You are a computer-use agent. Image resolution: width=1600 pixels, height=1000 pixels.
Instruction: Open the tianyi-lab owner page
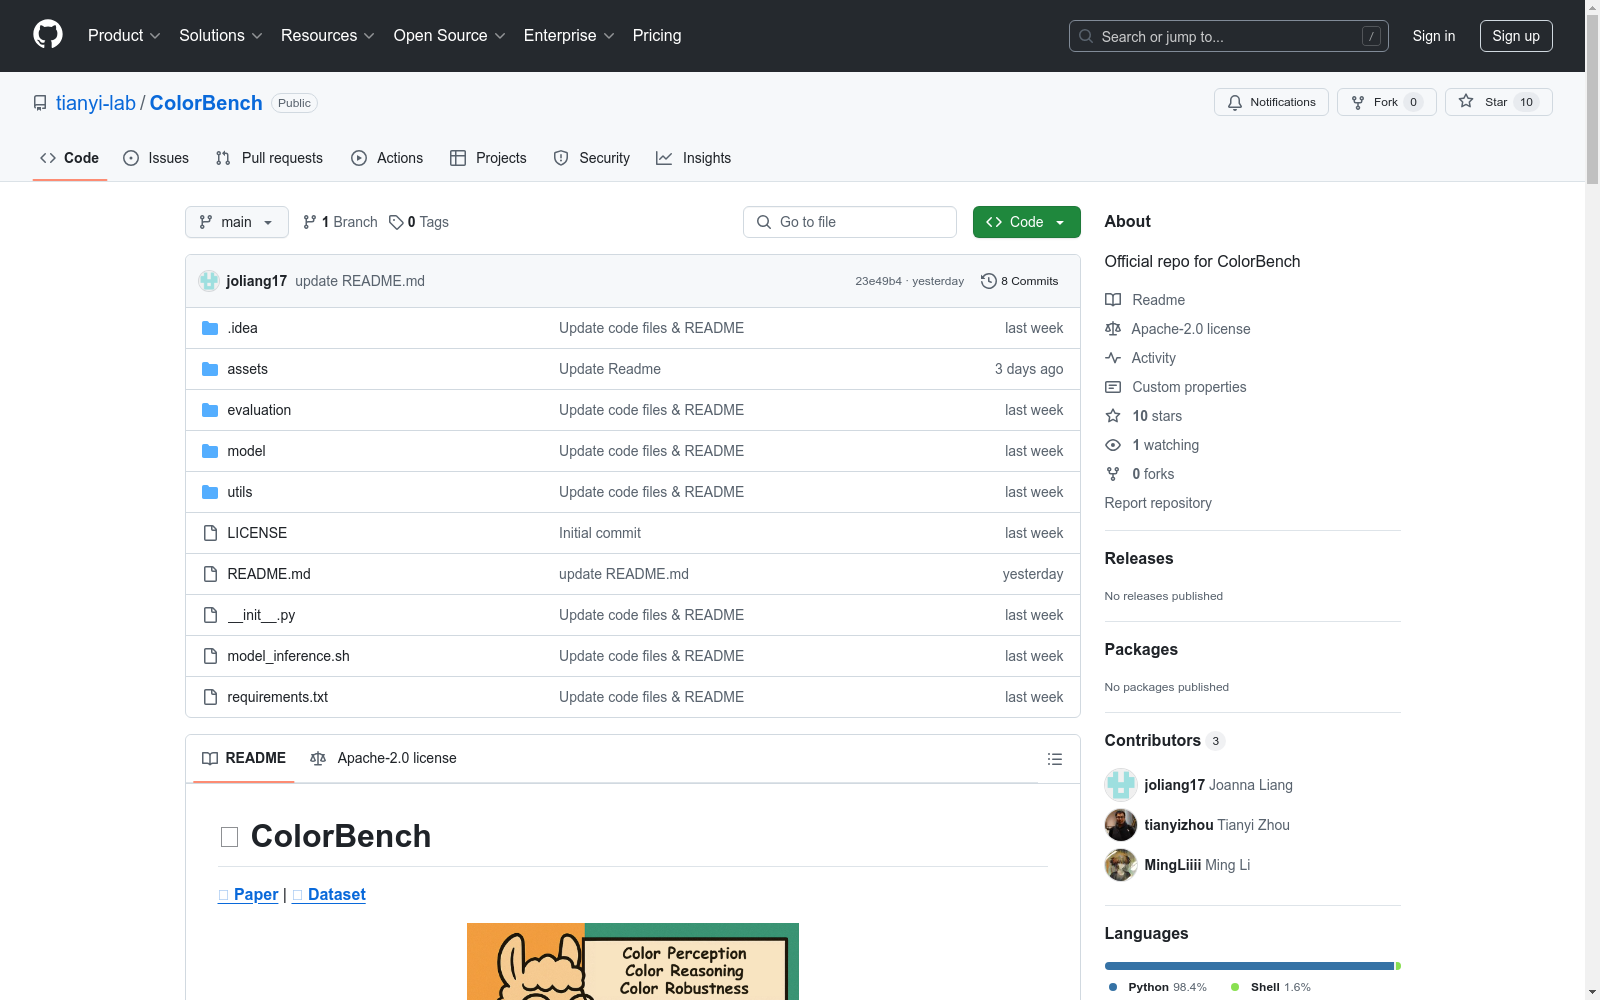click(96, 103)
